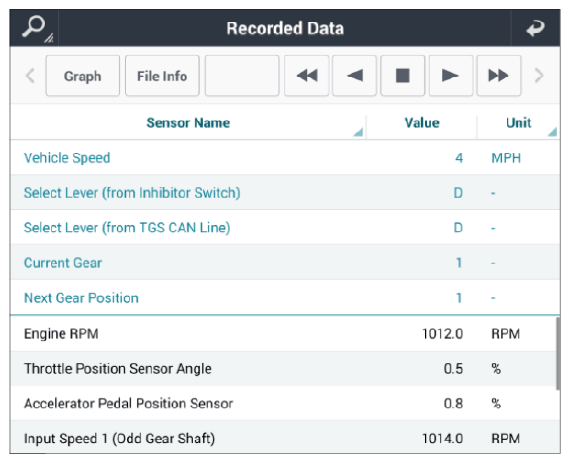Open the Graph view
Image resolution: width=570 pixels, height=463 pixels.
pyautogui.click(x=83, y=76)
